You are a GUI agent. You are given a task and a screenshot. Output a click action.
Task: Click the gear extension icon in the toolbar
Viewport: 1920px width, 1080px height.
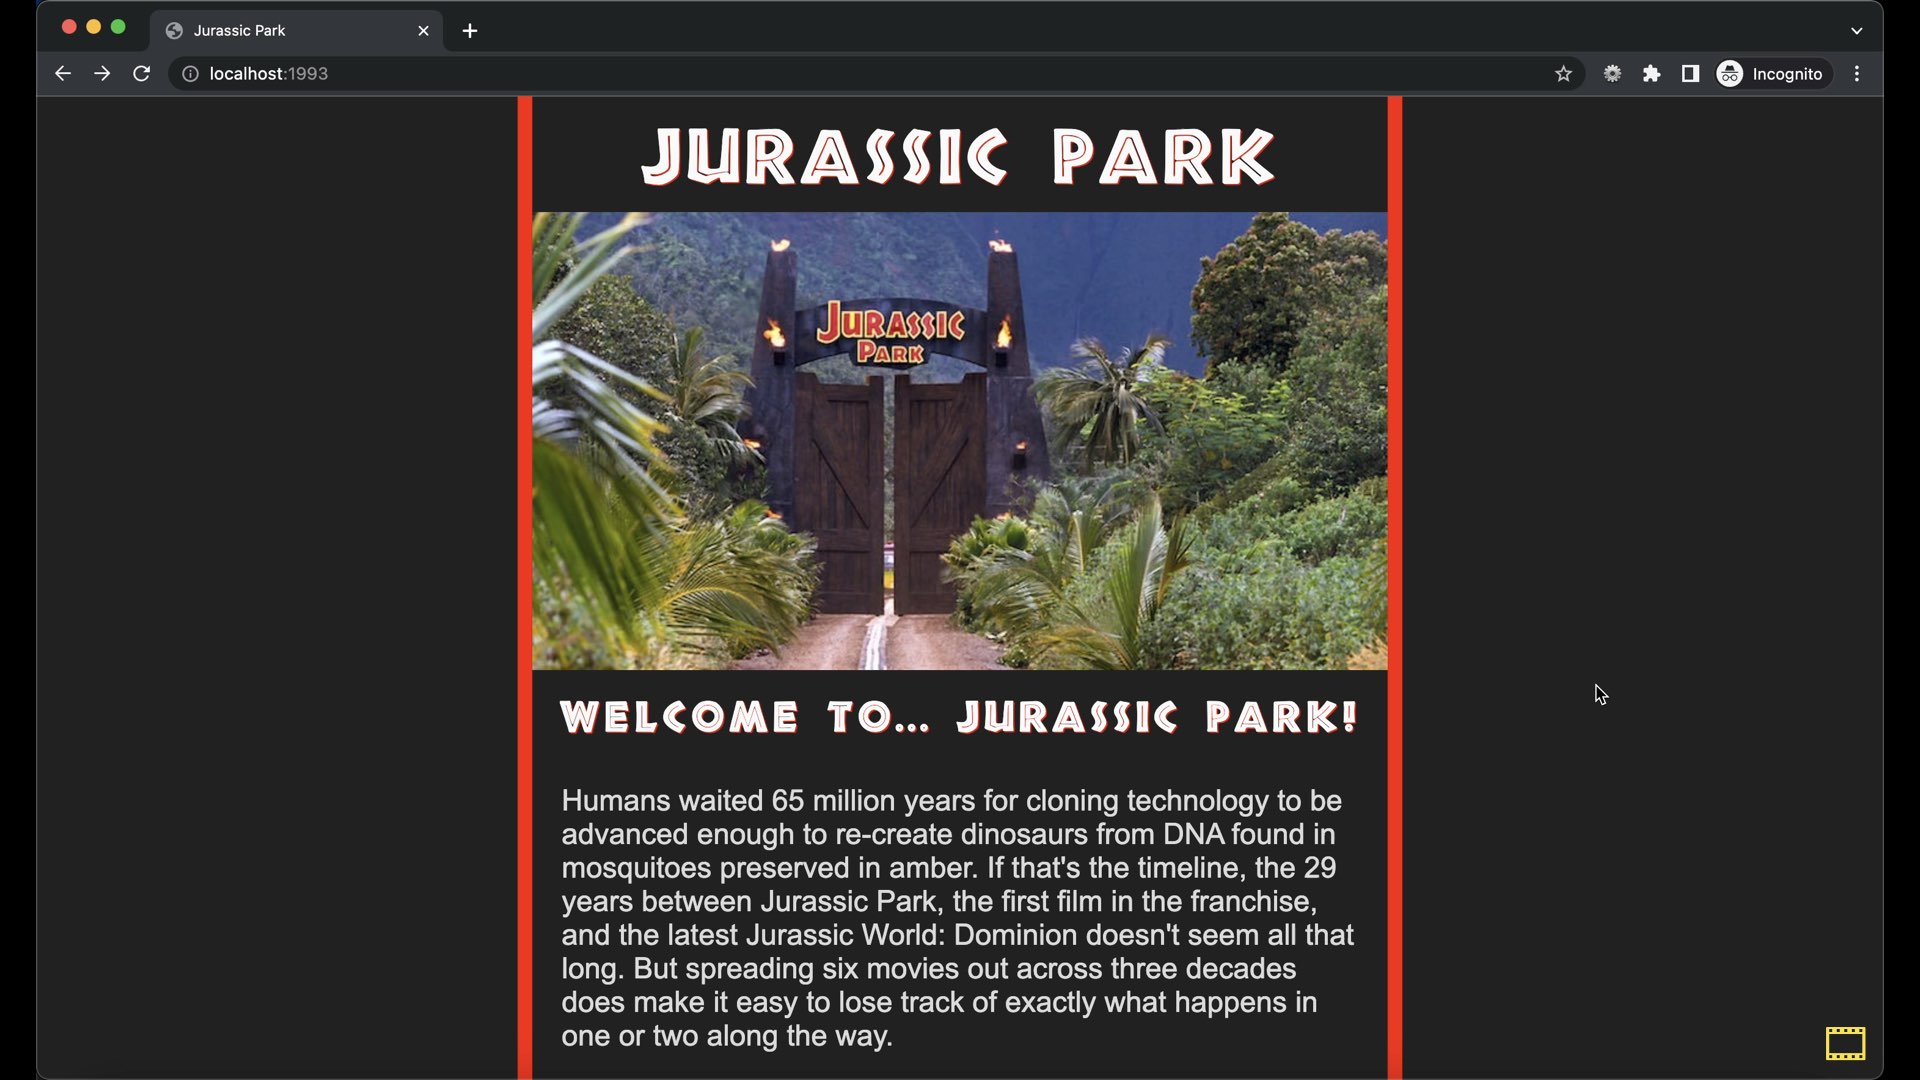1612,74
